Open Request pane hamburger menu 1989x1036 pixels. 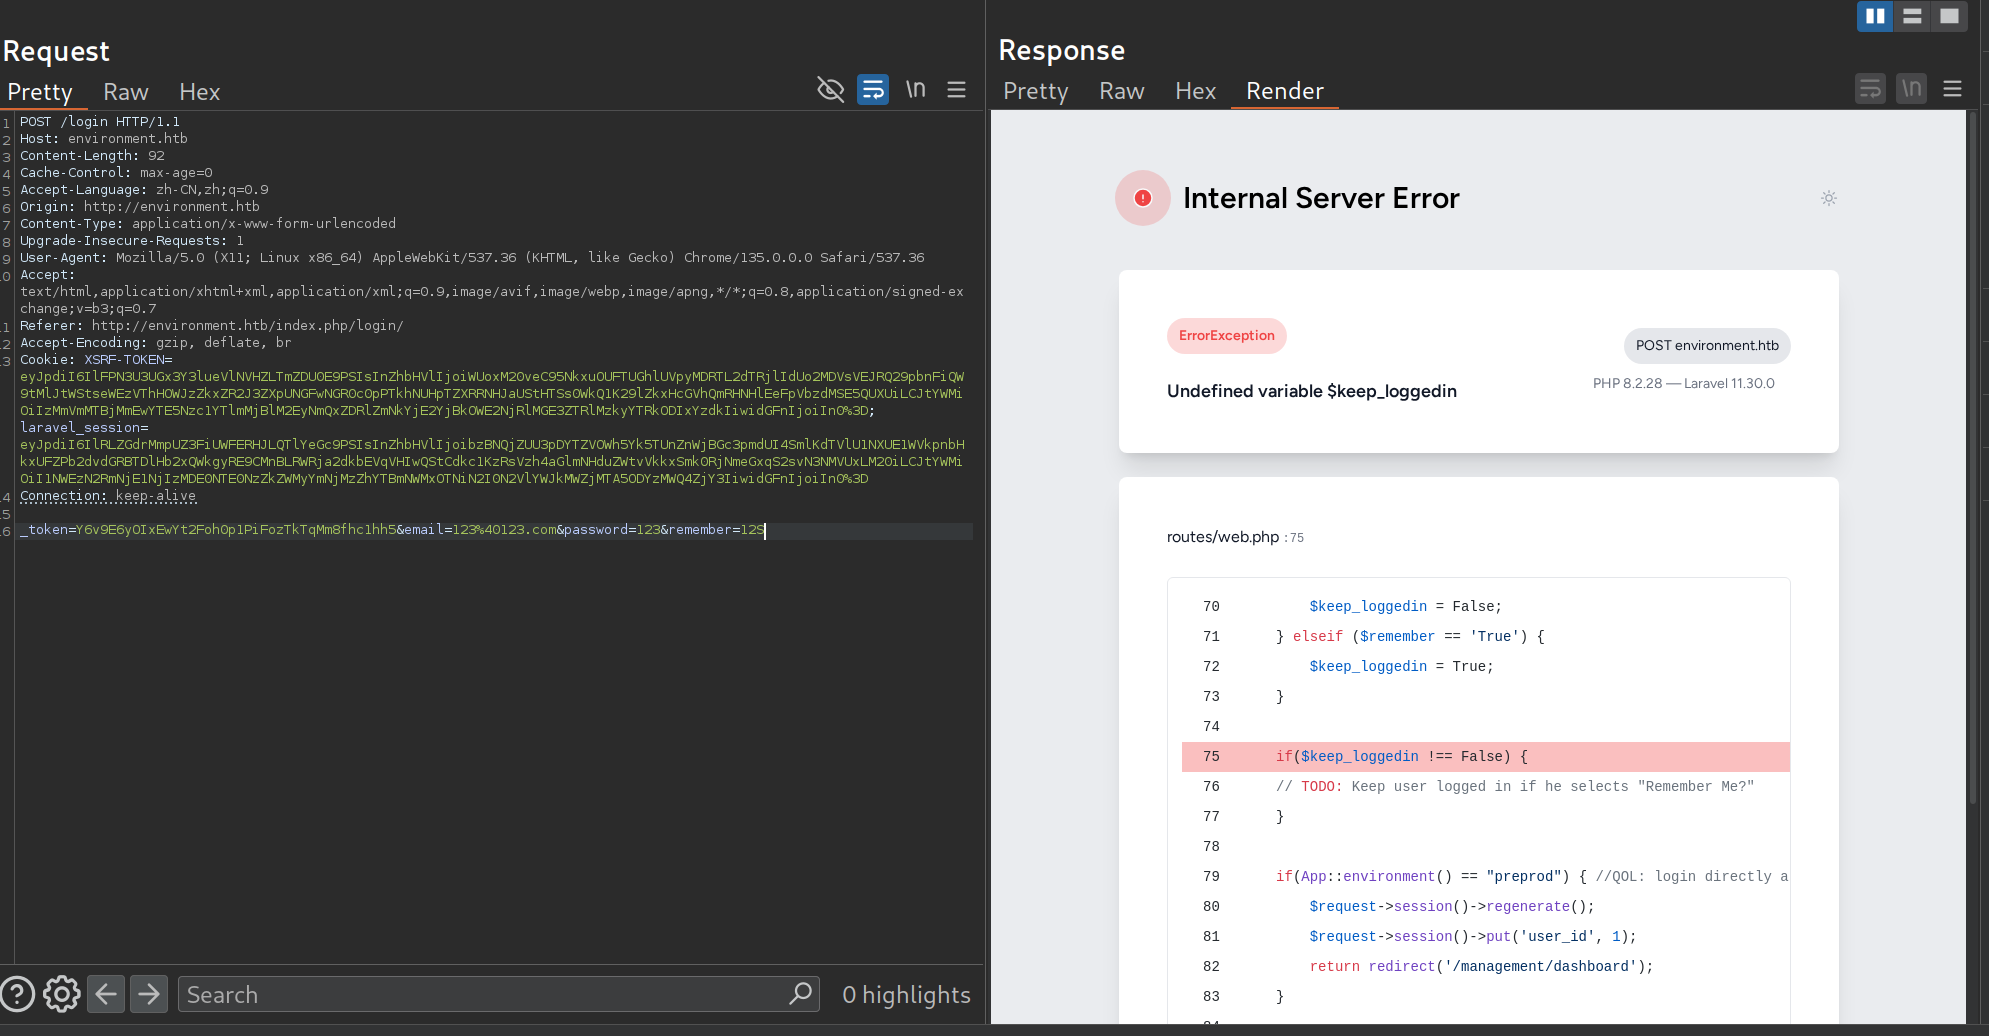point(956,90)
